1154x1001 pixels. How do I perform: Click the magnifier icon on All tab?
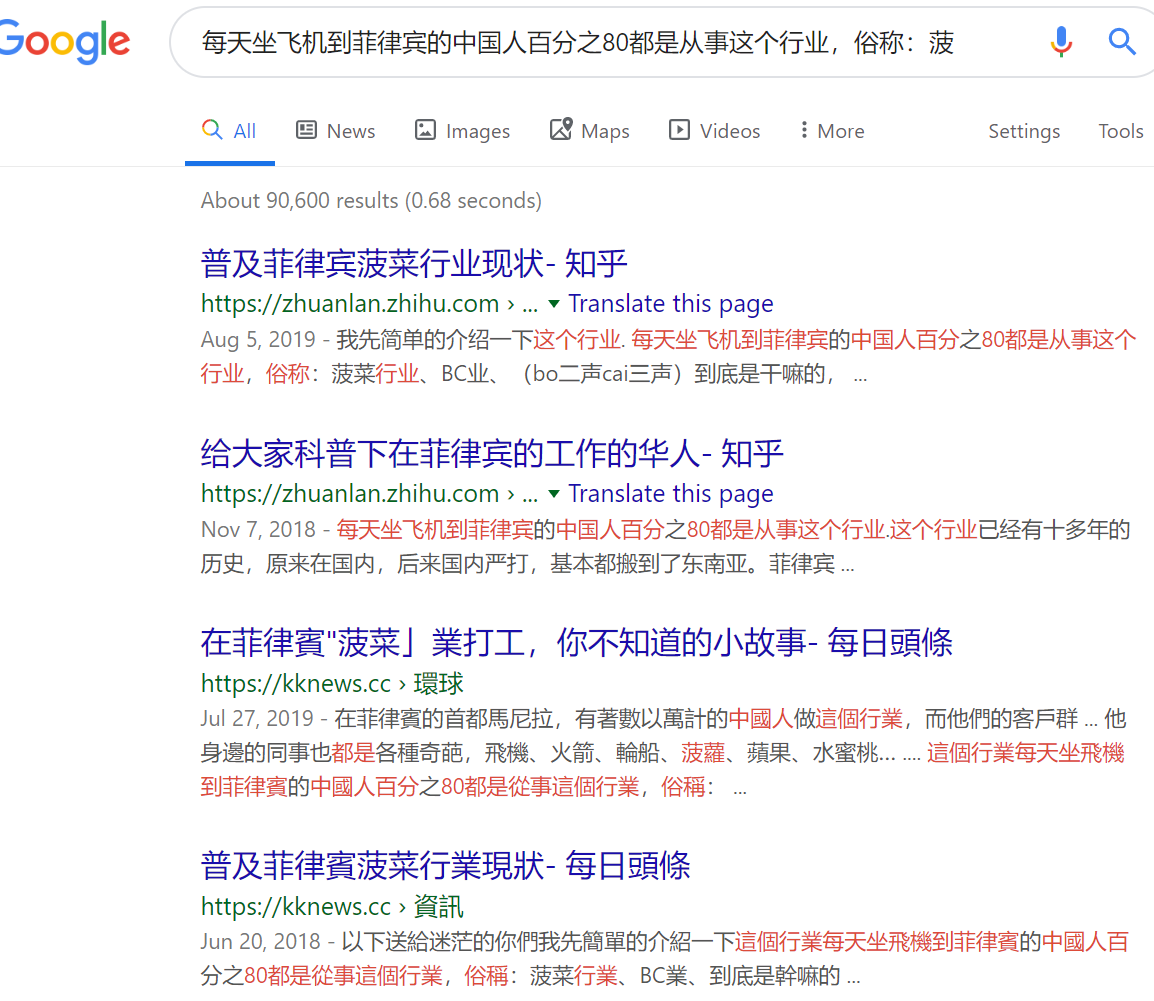click(x=212, y=130)
